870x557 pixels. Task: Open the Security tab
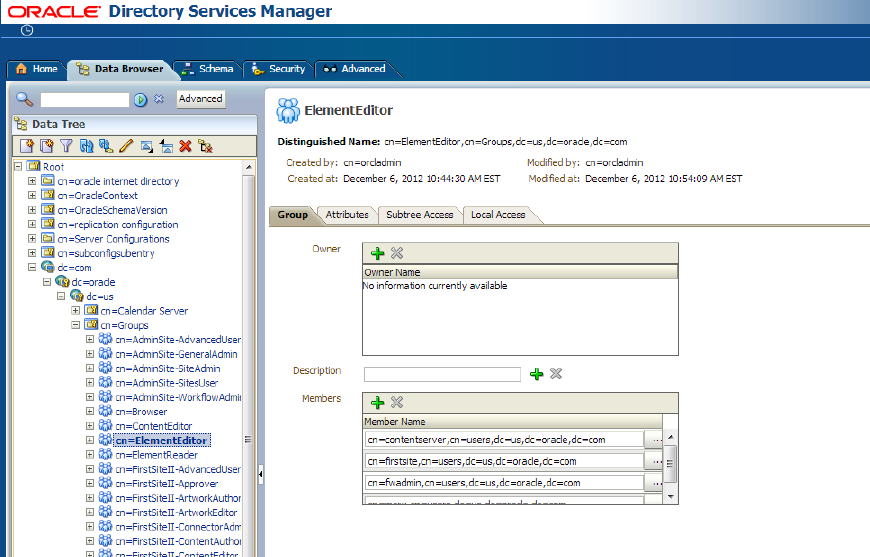[279, 69]
